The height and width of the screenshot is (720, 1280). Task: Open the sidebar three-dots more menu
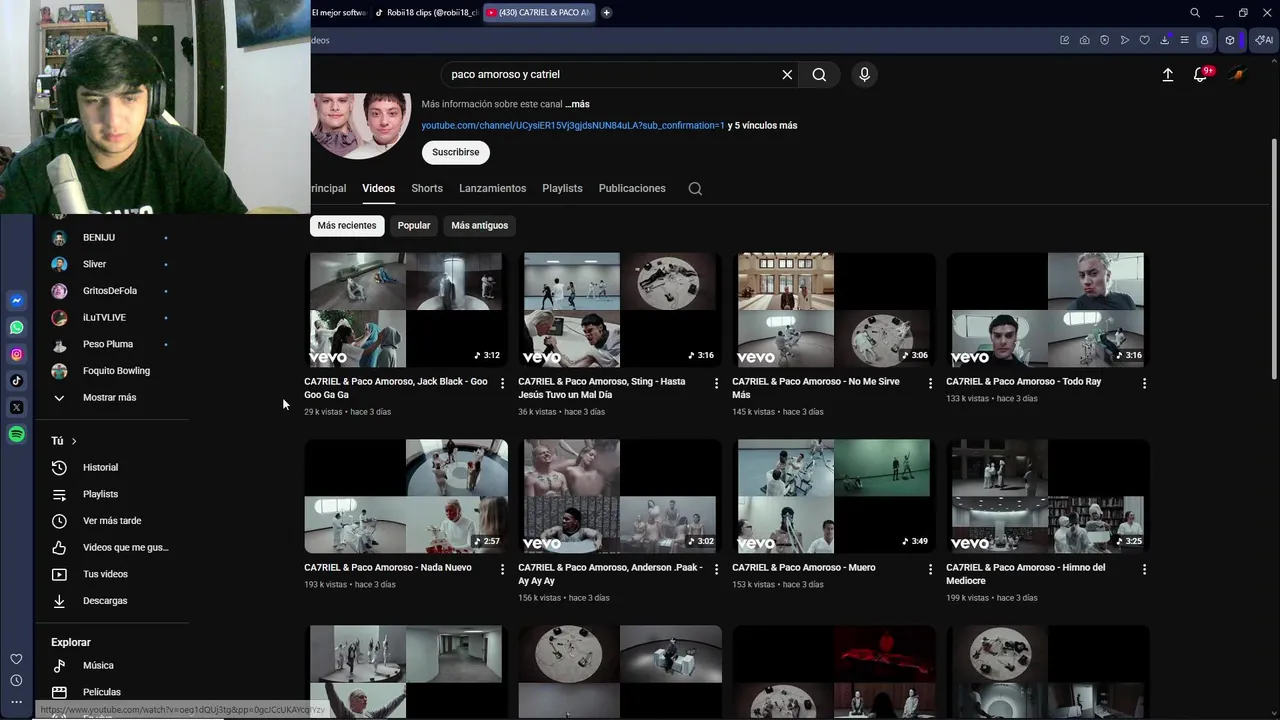pos(16,702)
